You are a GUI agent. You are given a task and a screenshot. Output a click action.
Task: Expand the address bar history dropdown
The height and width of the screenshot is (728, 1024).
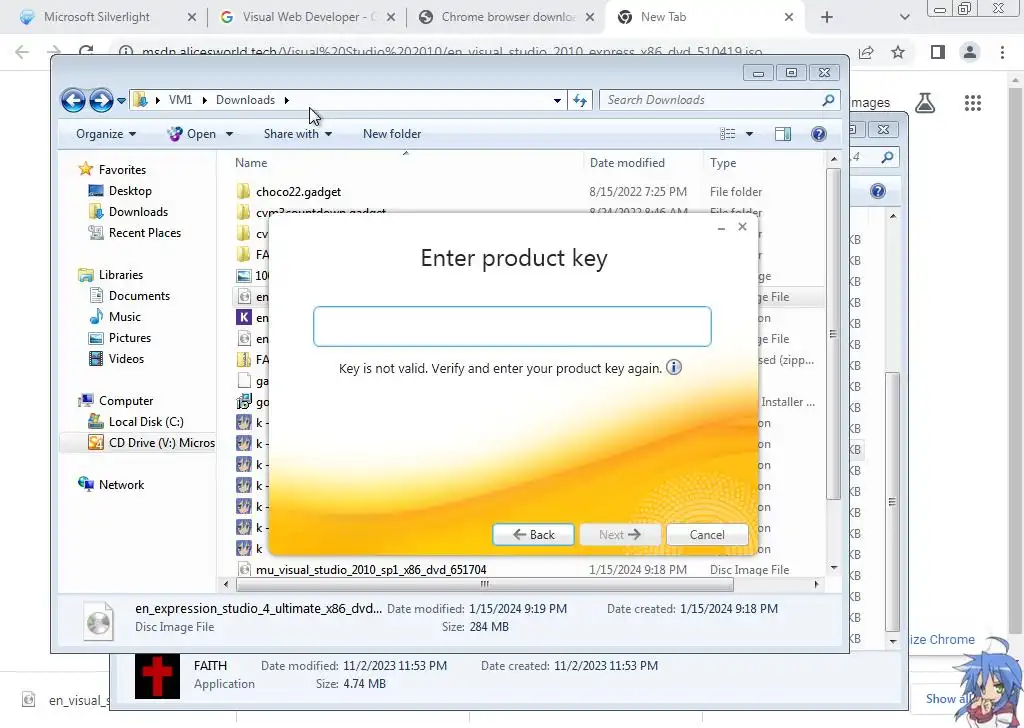(557, 100)
